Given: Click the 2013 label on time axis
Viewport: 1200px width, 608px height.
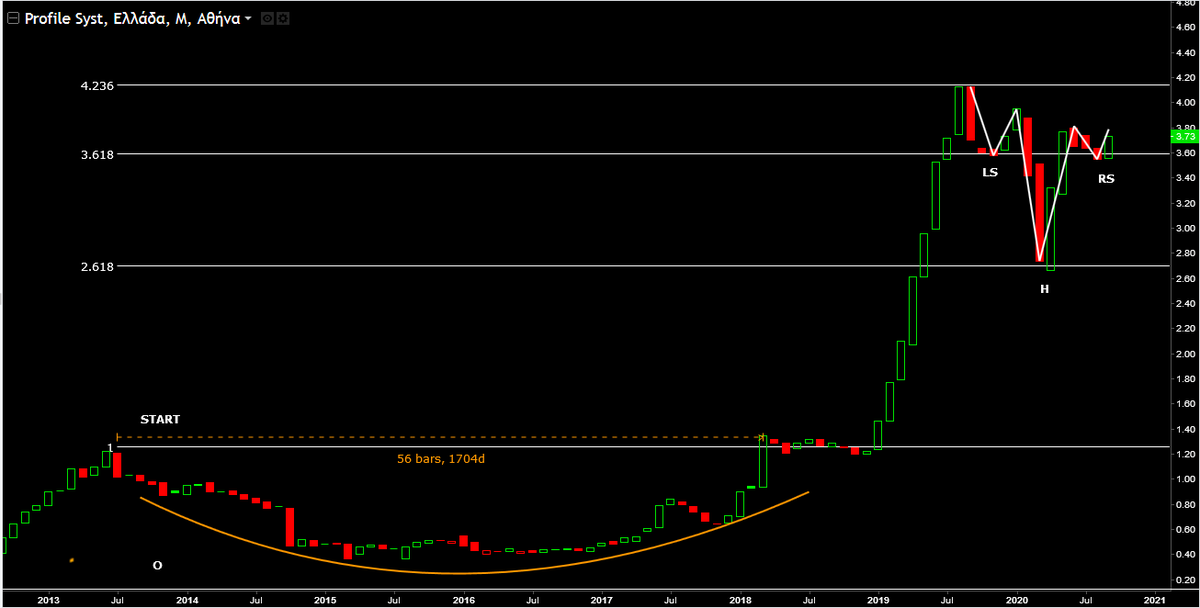Looking at the screenshot, I should [49, 600].
